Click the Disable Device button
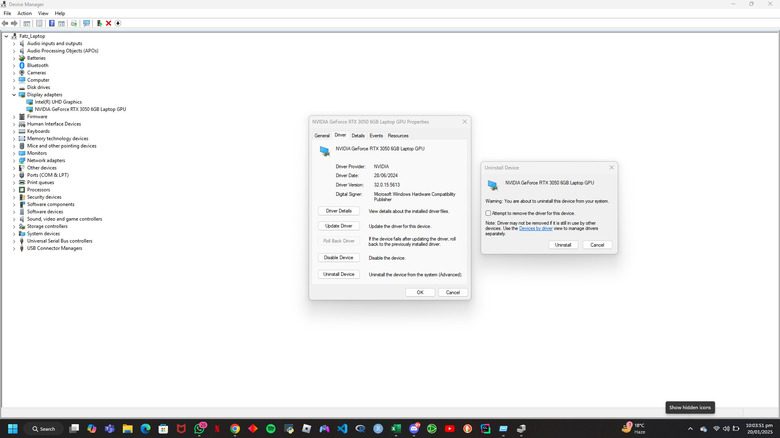The height and width of the screenshot is (438, 780). pos(339,258)
